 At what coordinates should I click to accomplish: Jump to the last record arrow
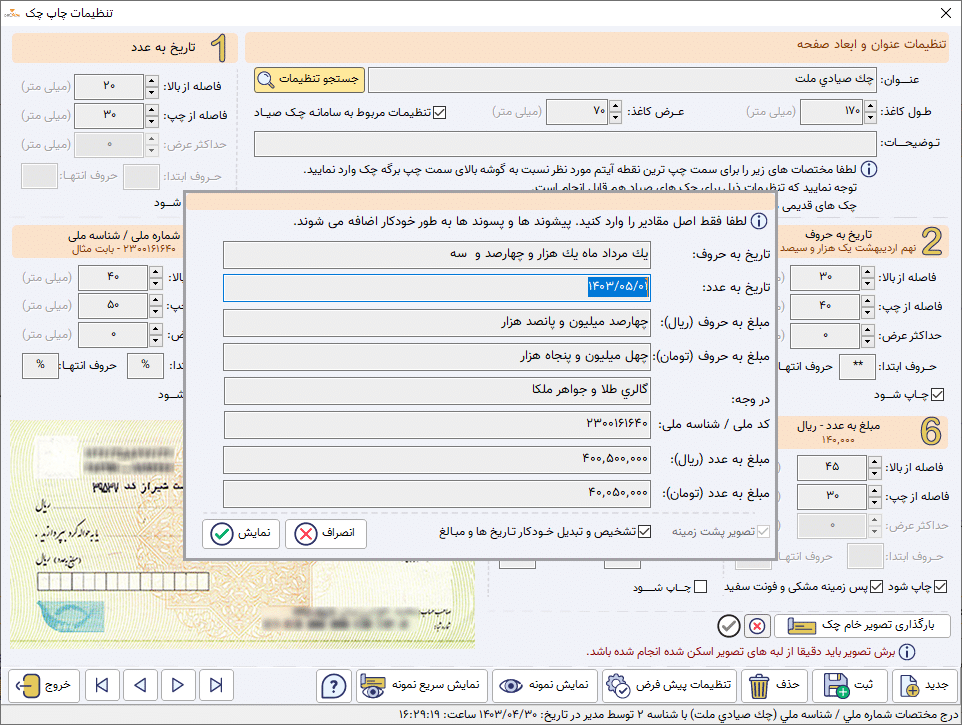(216, 685)
